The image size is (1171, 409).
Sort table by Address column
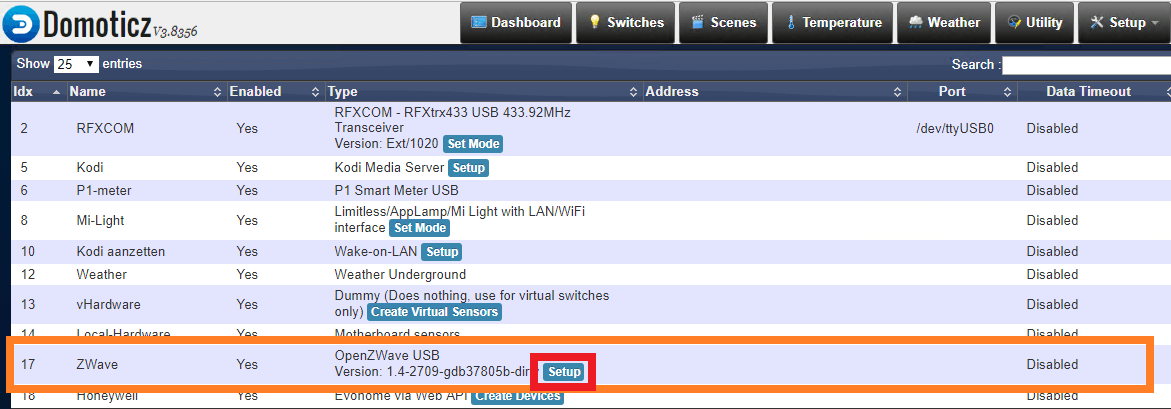point(774,92)
